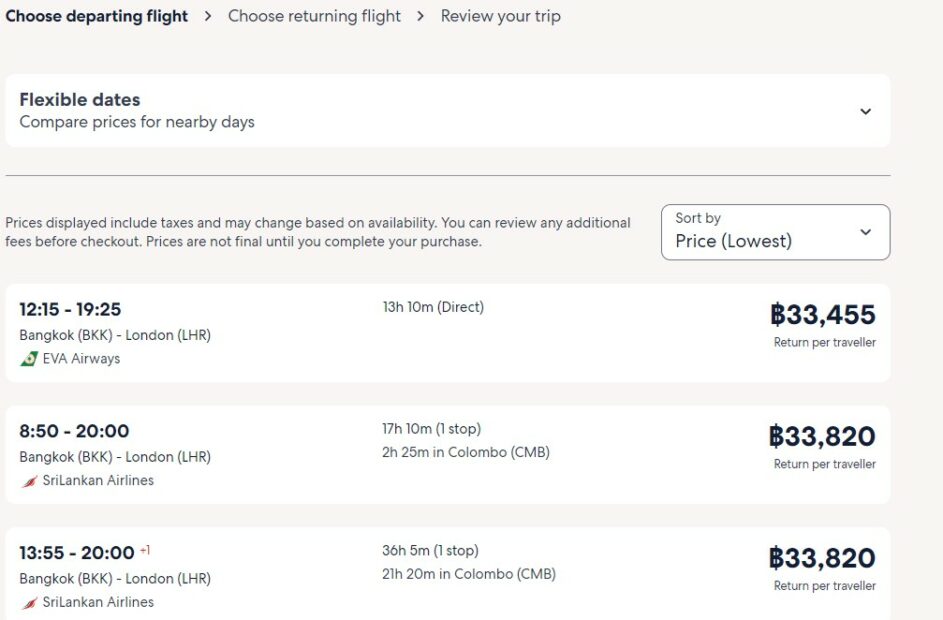Select the 8:50 - 20:00 SriLankan flight
Screen dimensions: 943x620
447,455
